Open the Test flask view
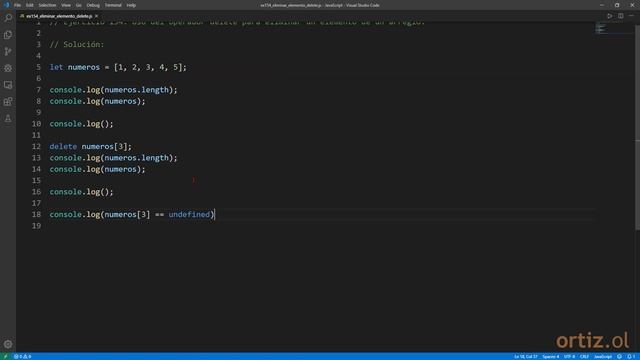 (x=8, y=118)
